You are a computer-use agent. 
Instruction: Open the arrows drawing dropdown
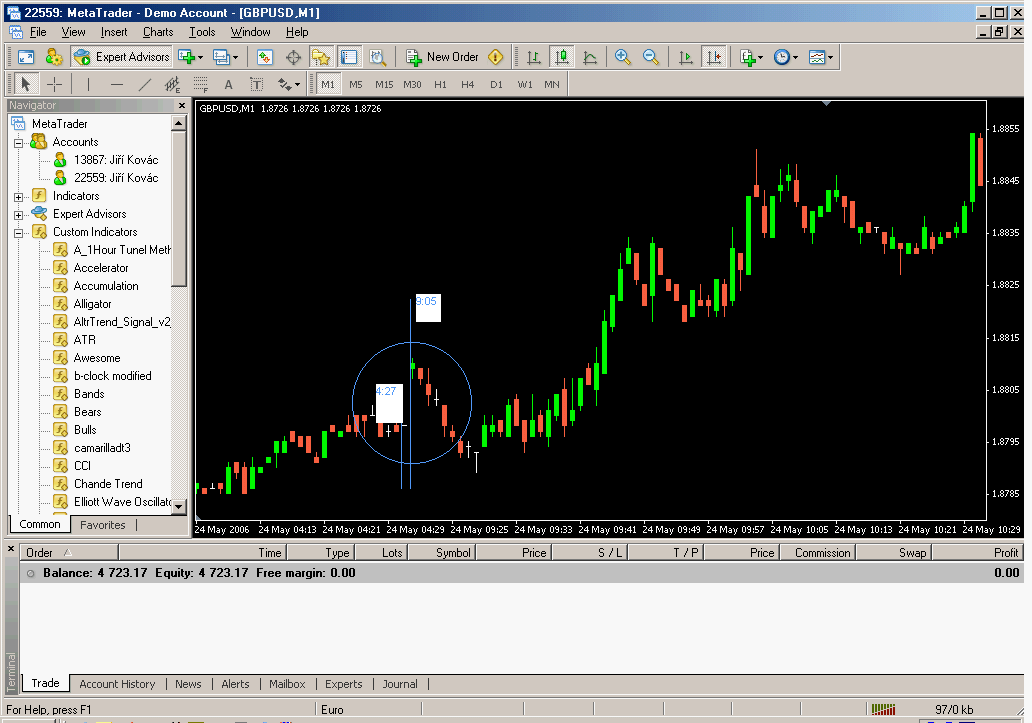(297, 84)
